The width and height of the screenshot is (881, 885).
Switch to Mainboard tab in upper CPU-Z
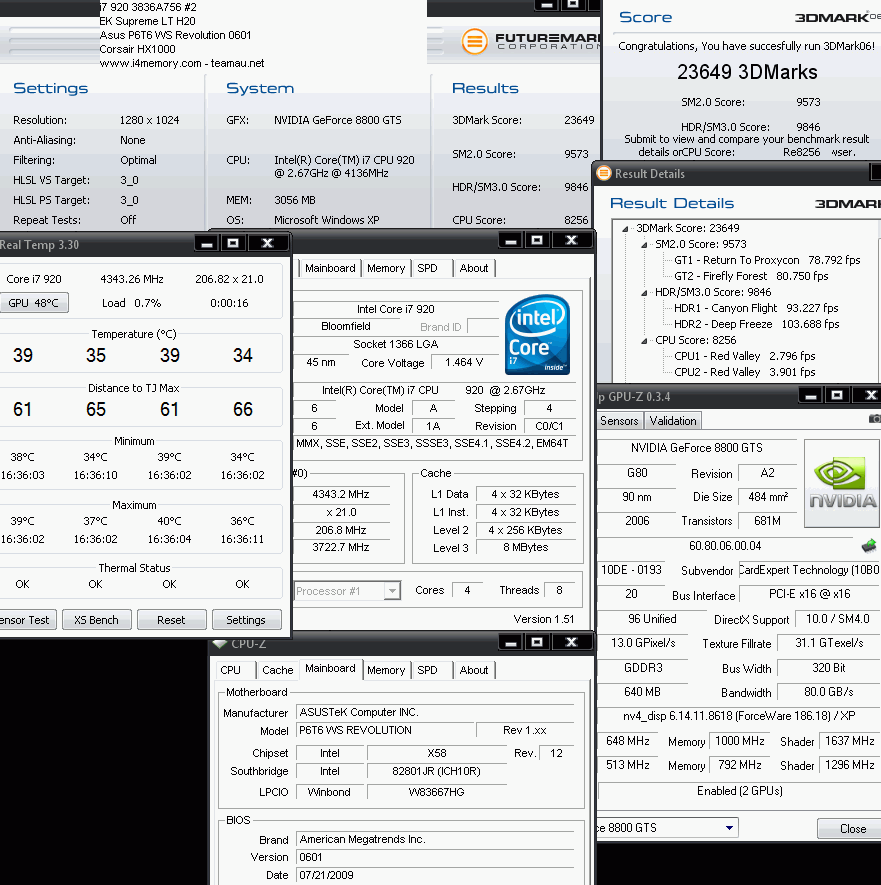tap(330, 268)
